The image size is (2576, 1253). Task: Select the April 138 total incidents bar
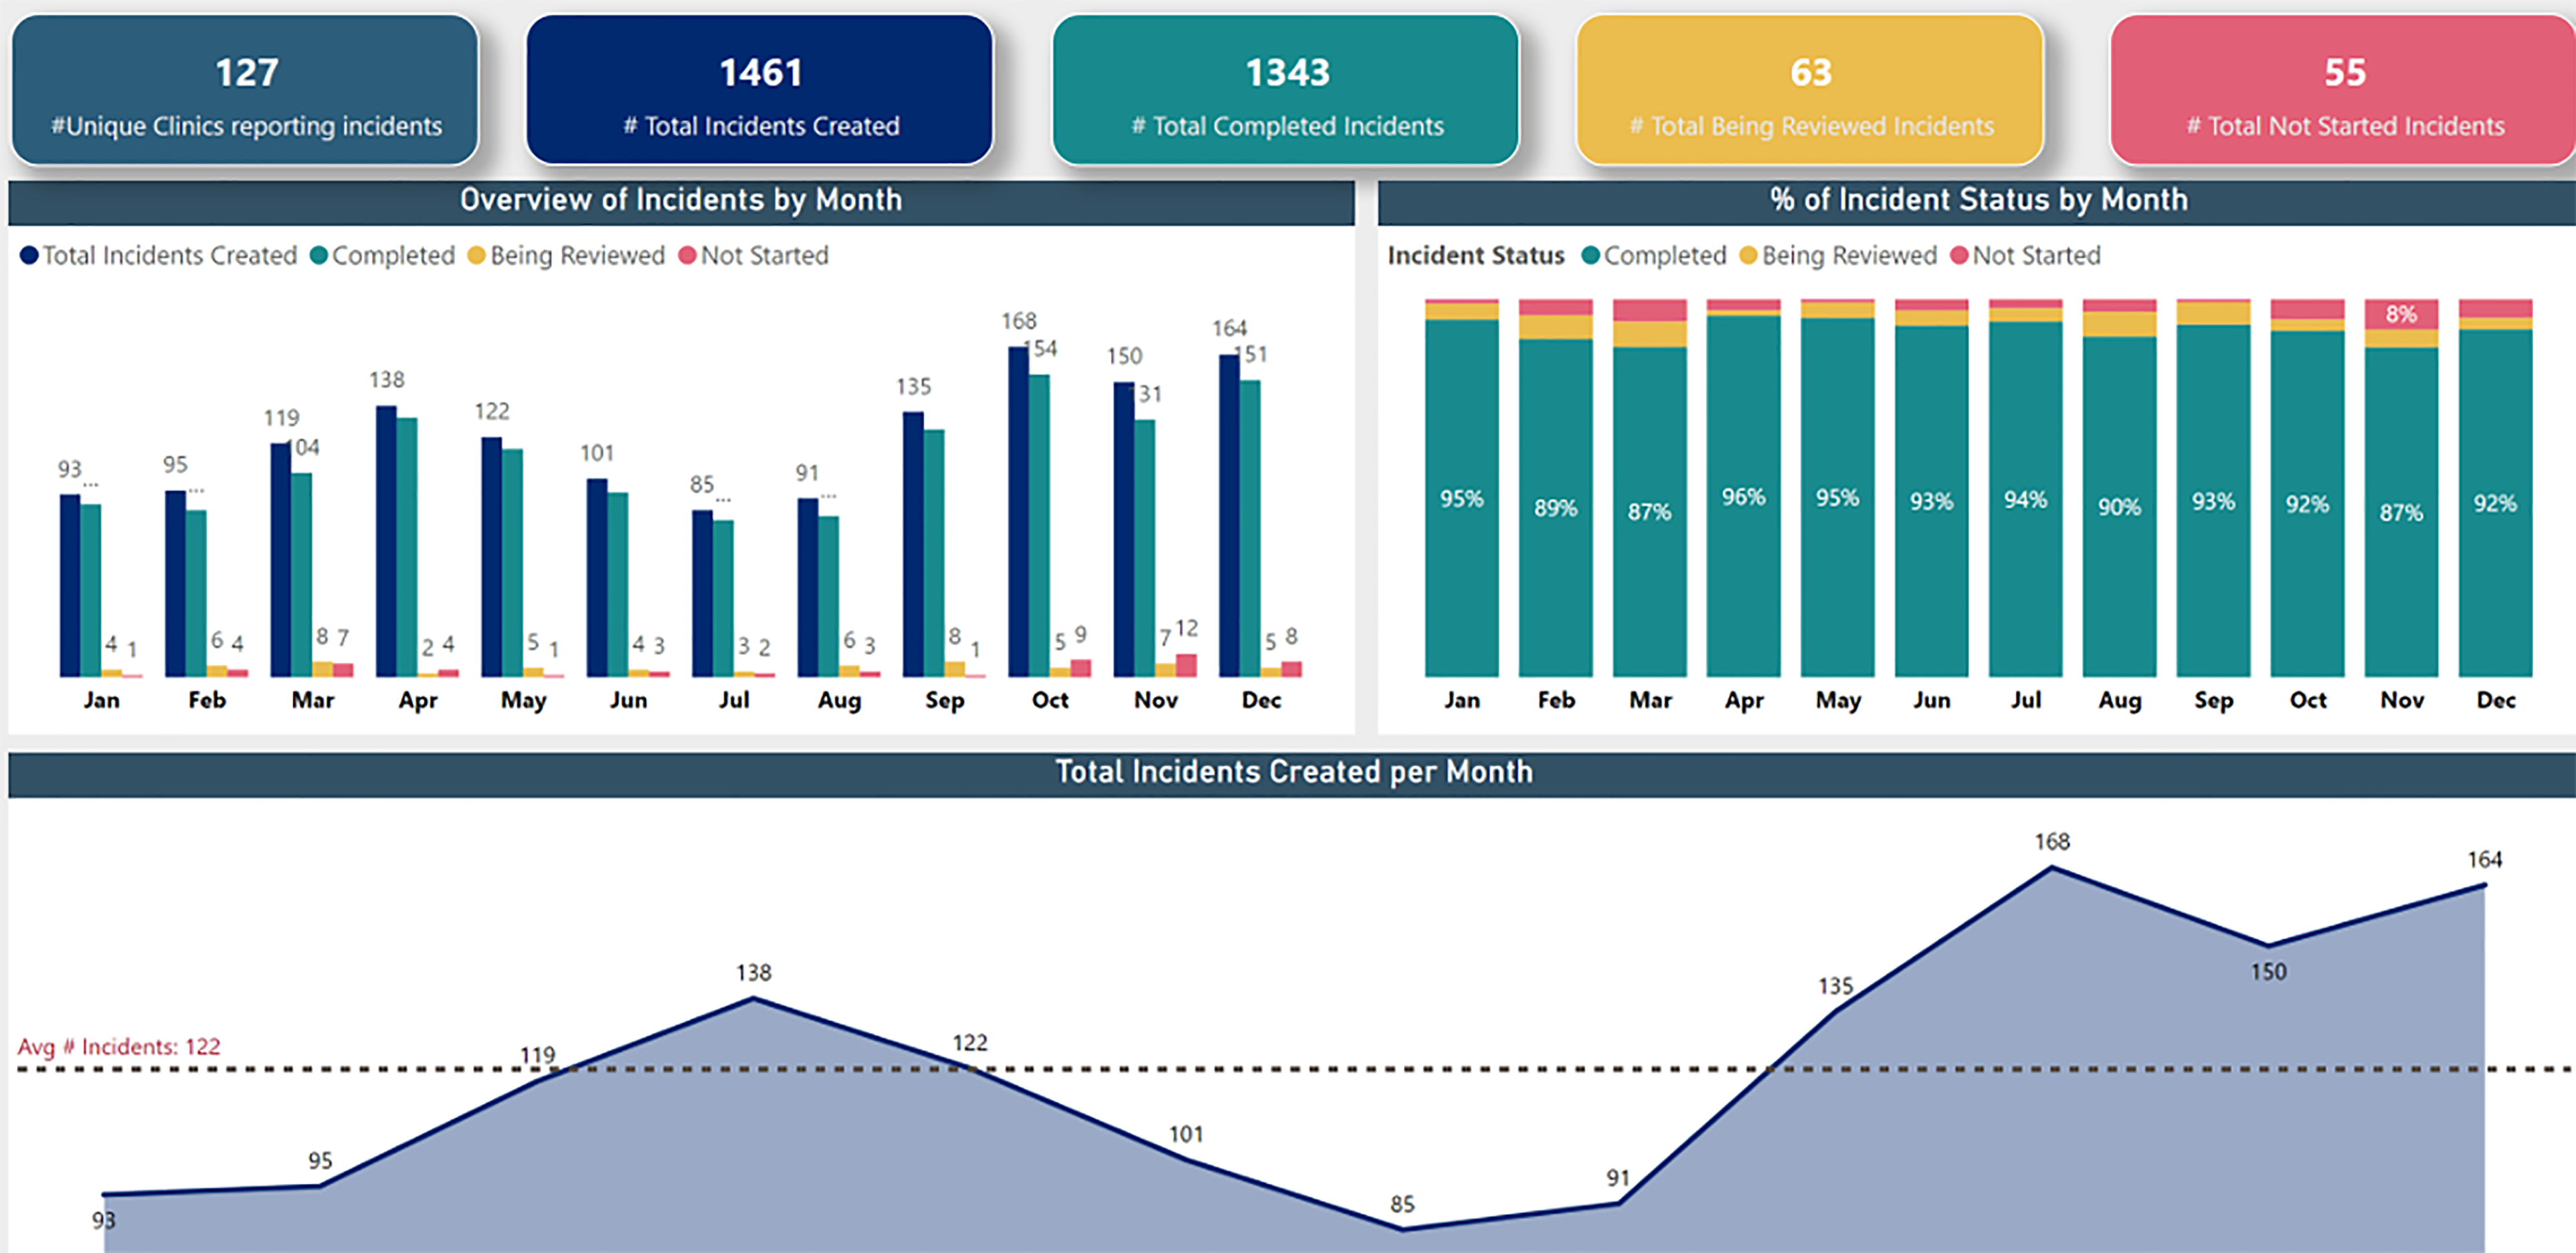(x=386, y=541)
